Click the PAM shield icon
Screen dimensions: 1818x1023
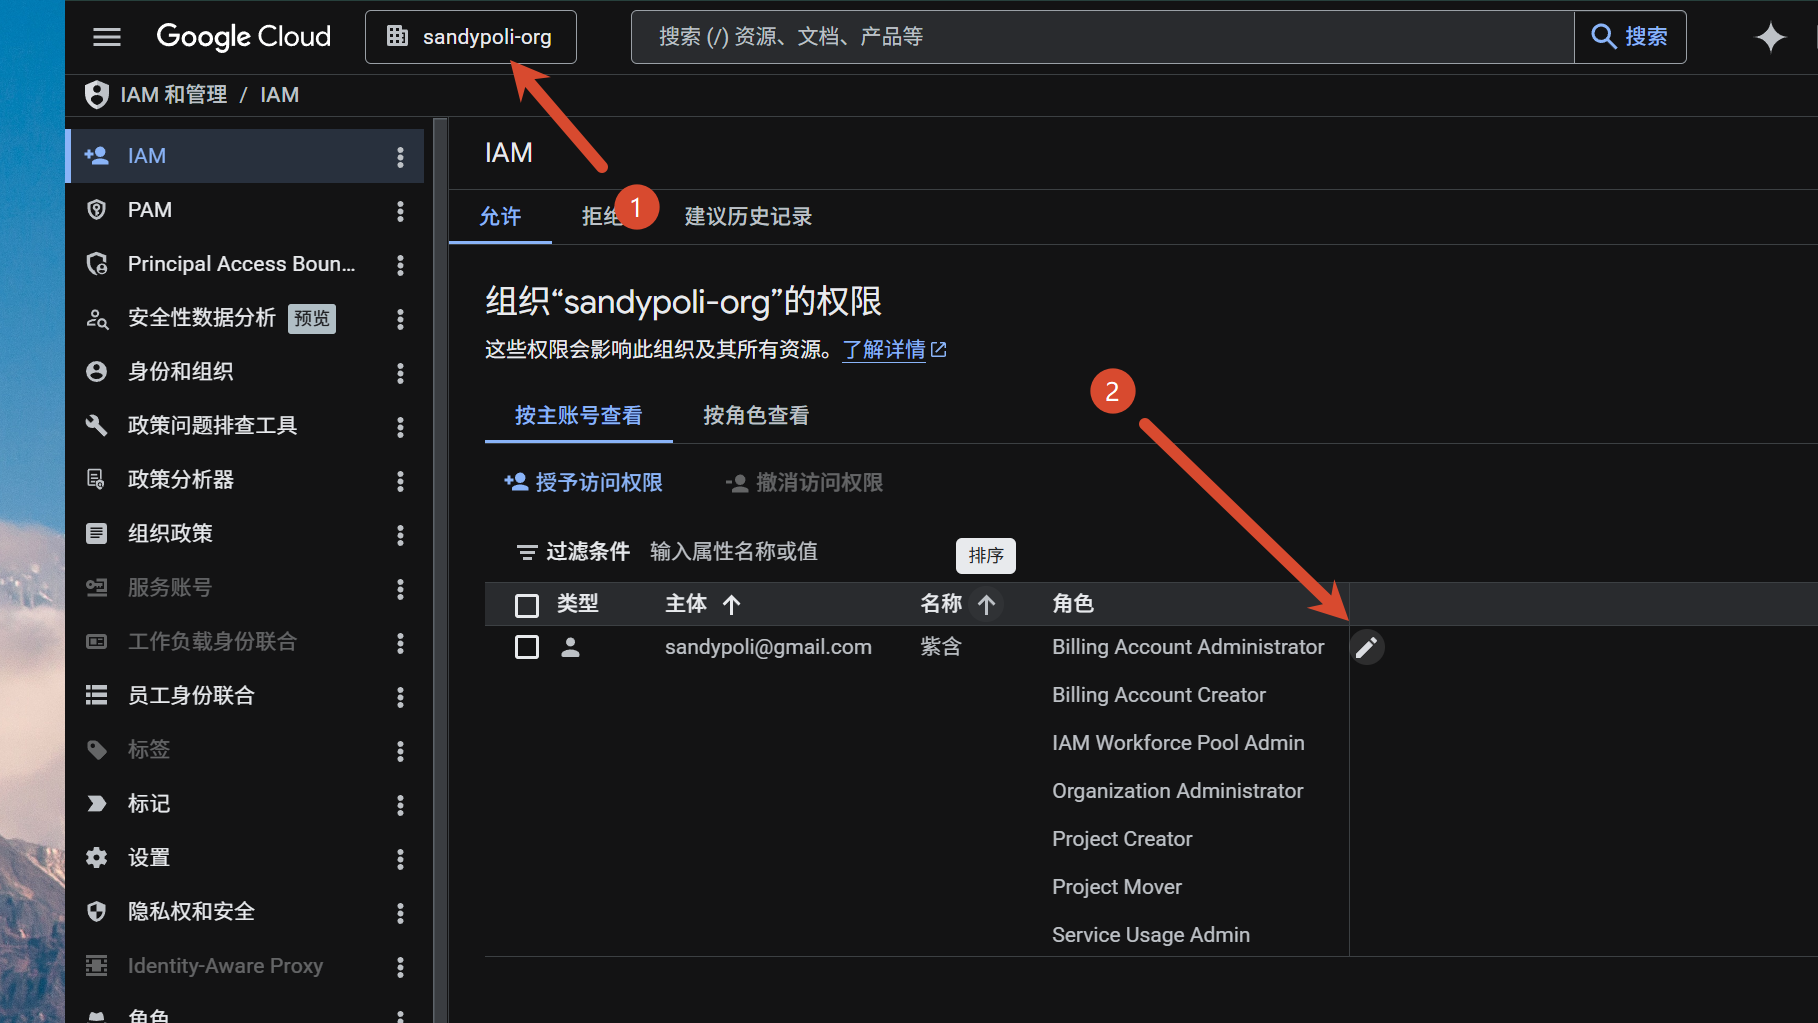point(97,210)
